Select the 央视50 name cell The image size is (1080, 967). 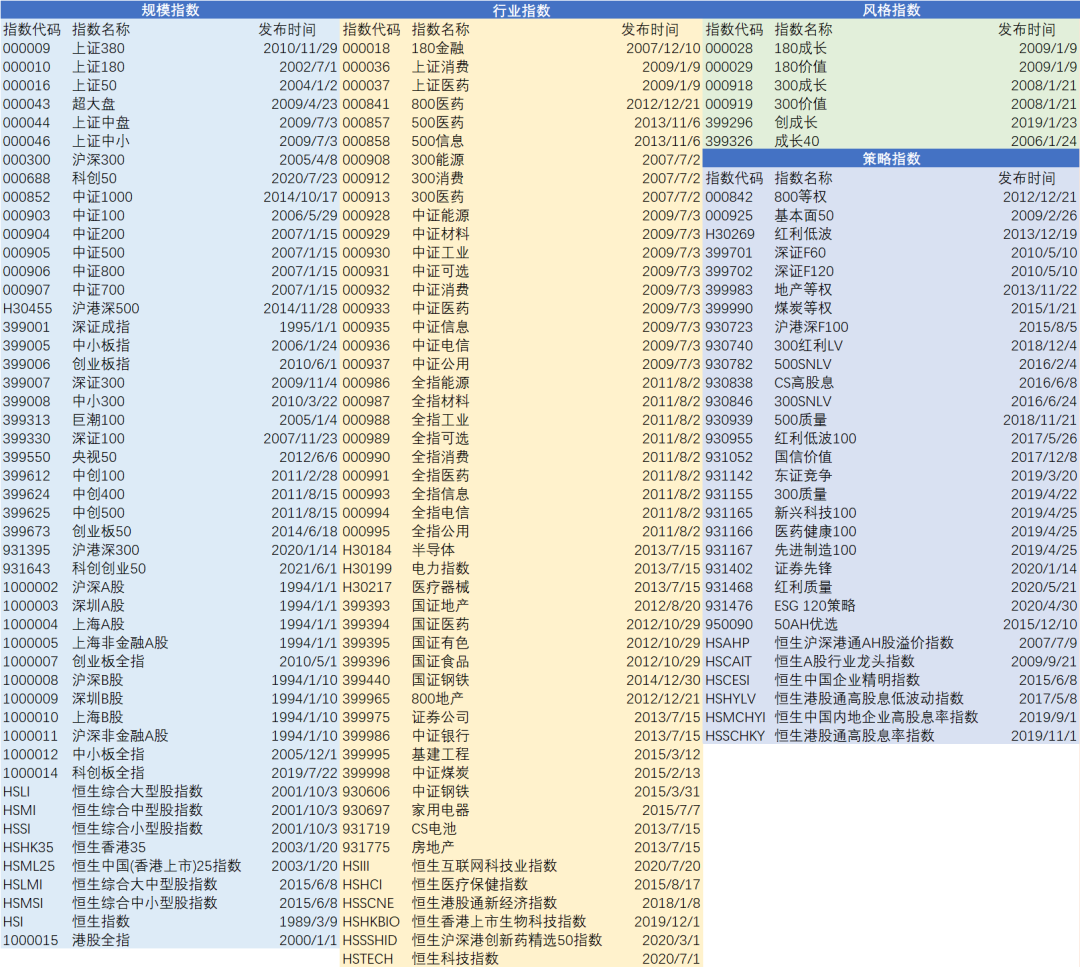pos(94,457)
